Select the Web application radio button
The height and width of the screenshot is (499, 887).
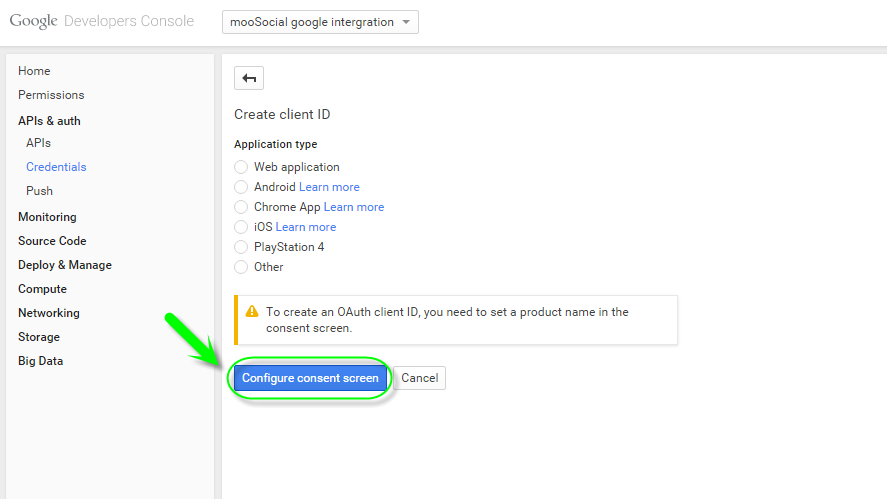coord(241,167)
